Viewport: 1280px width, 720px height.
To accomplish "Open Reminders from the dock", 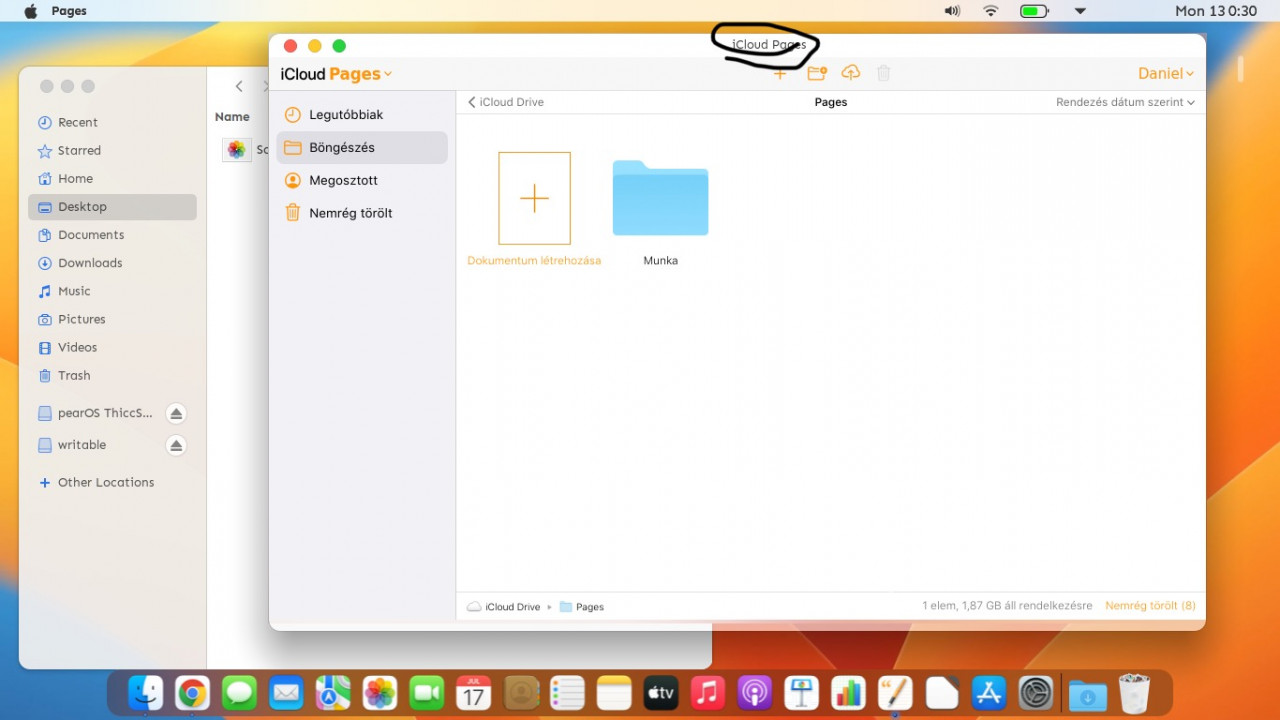I will pos(567,693).
